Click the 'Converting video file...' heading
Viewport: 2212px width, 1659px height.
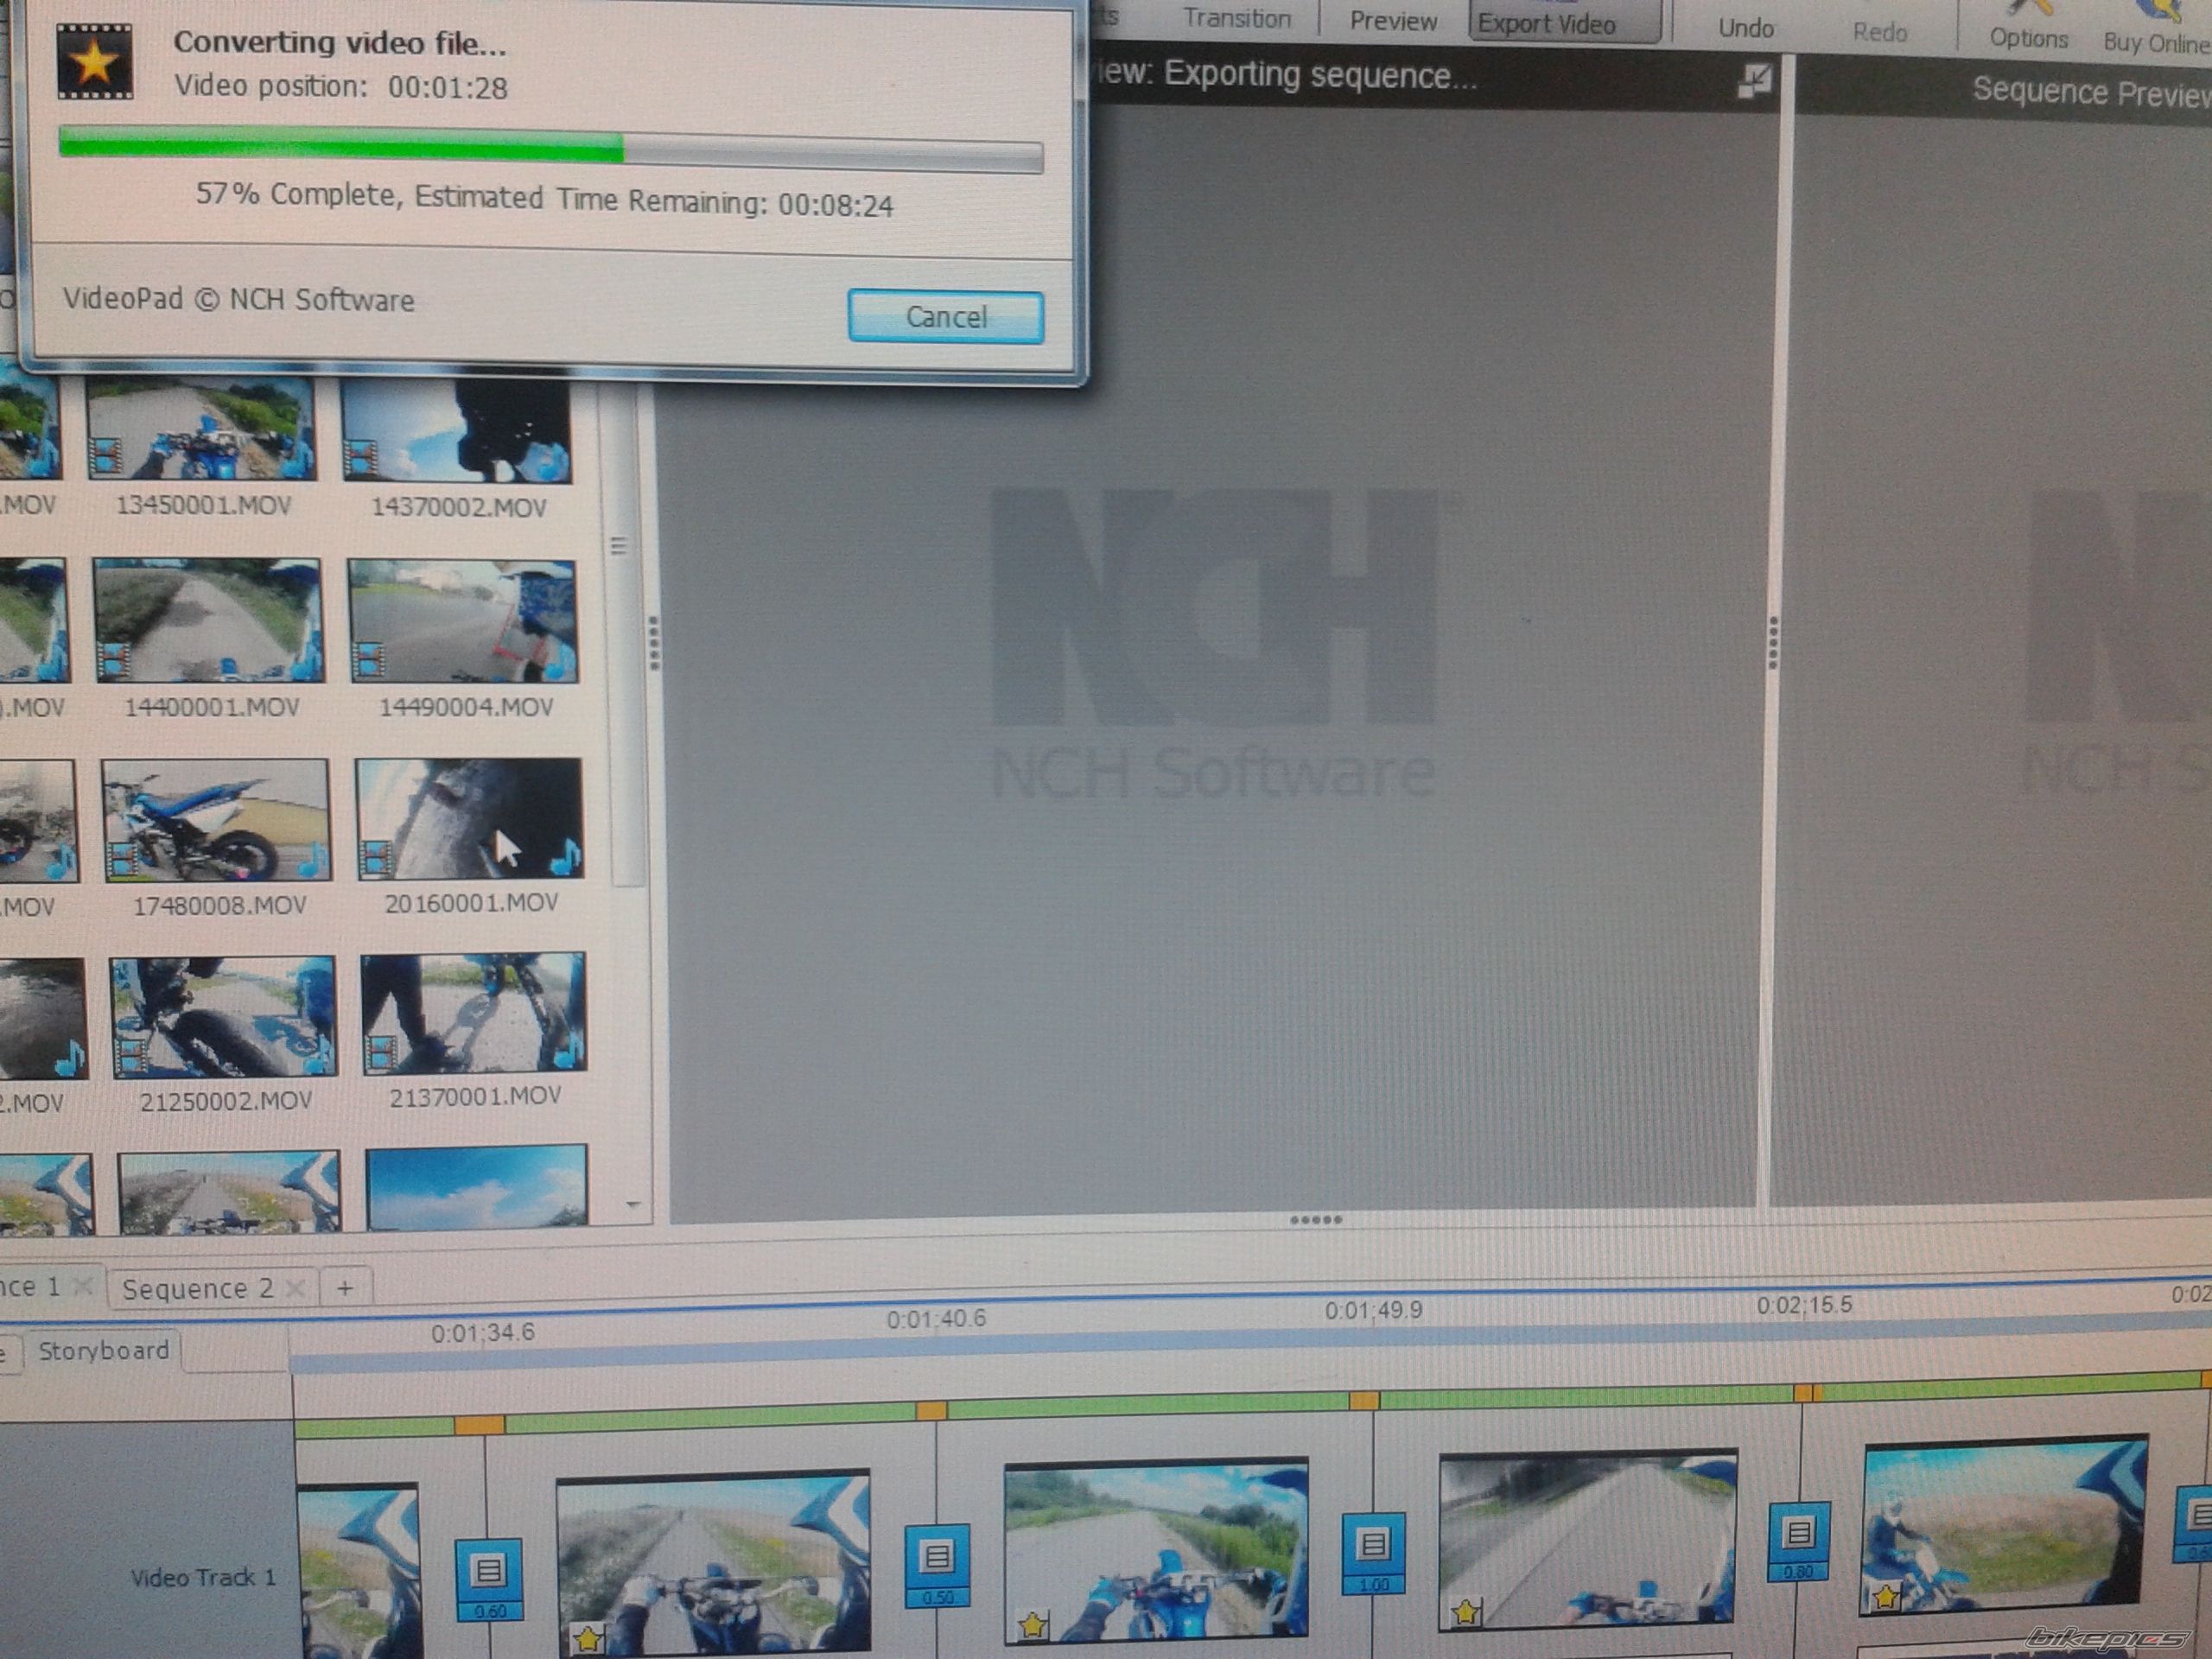(340, 43)
